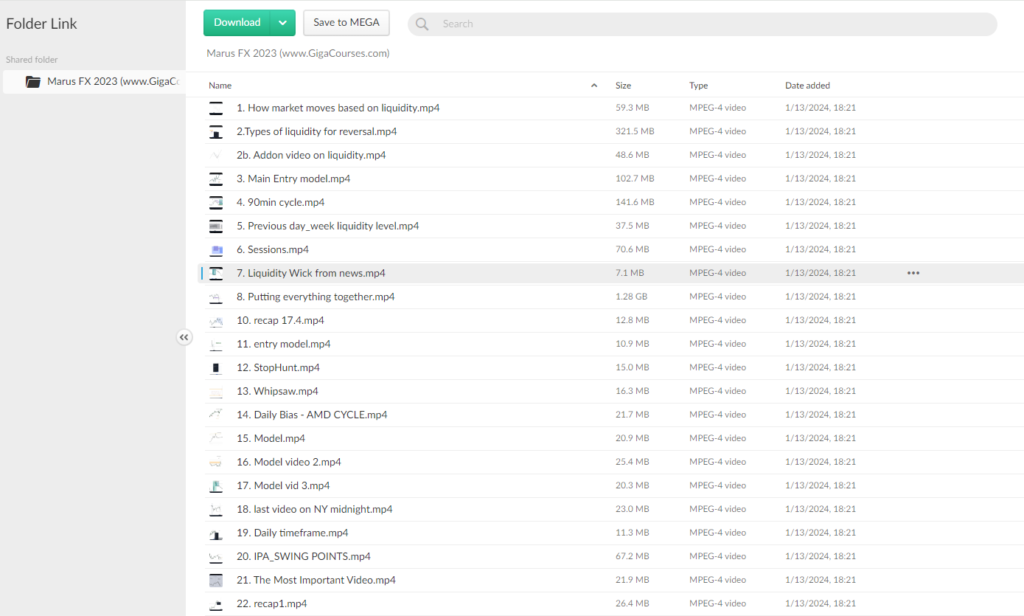
Task: Sort files by Type column header
Action: (698, 86)
